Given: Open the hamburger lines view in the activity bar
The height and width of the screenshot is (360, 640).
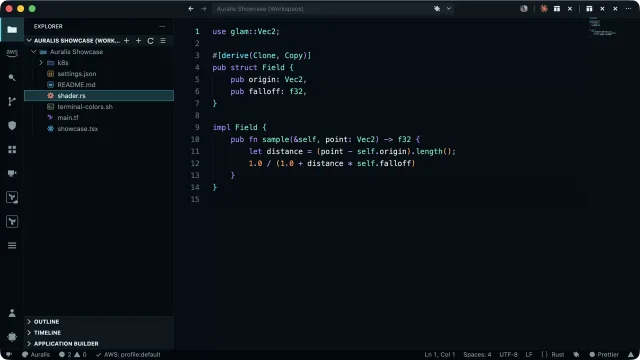Looking at the screenshot, I should [x=12, y=245].
